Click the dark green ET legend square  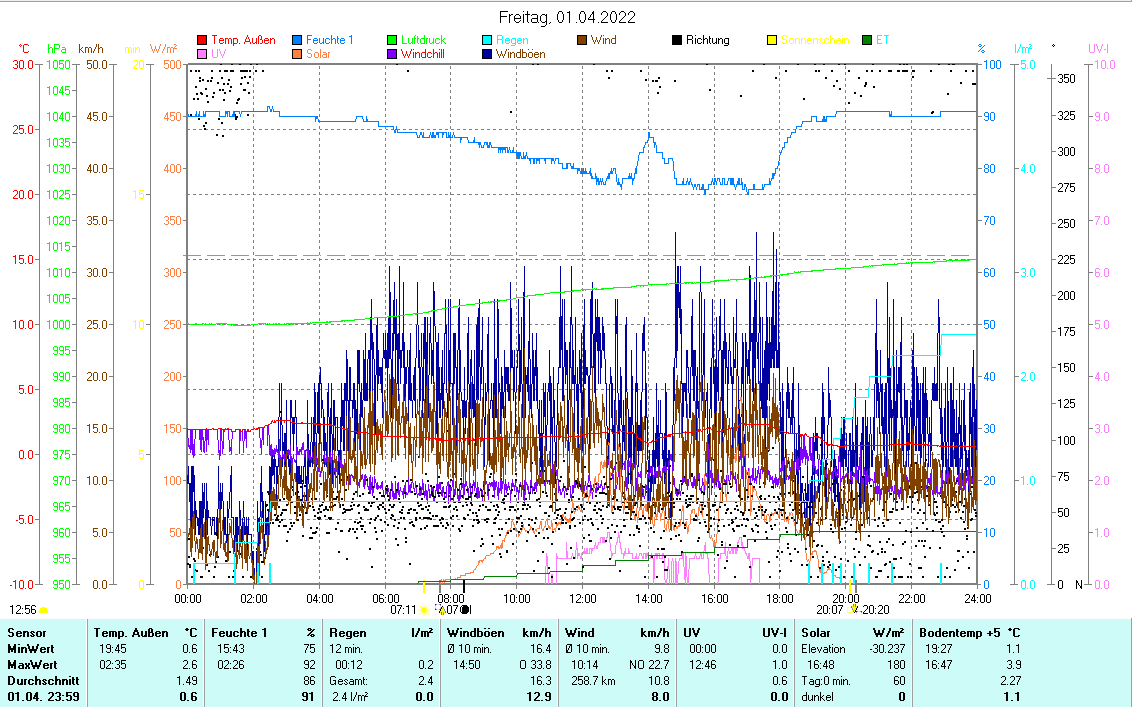[x=867, y=40]
